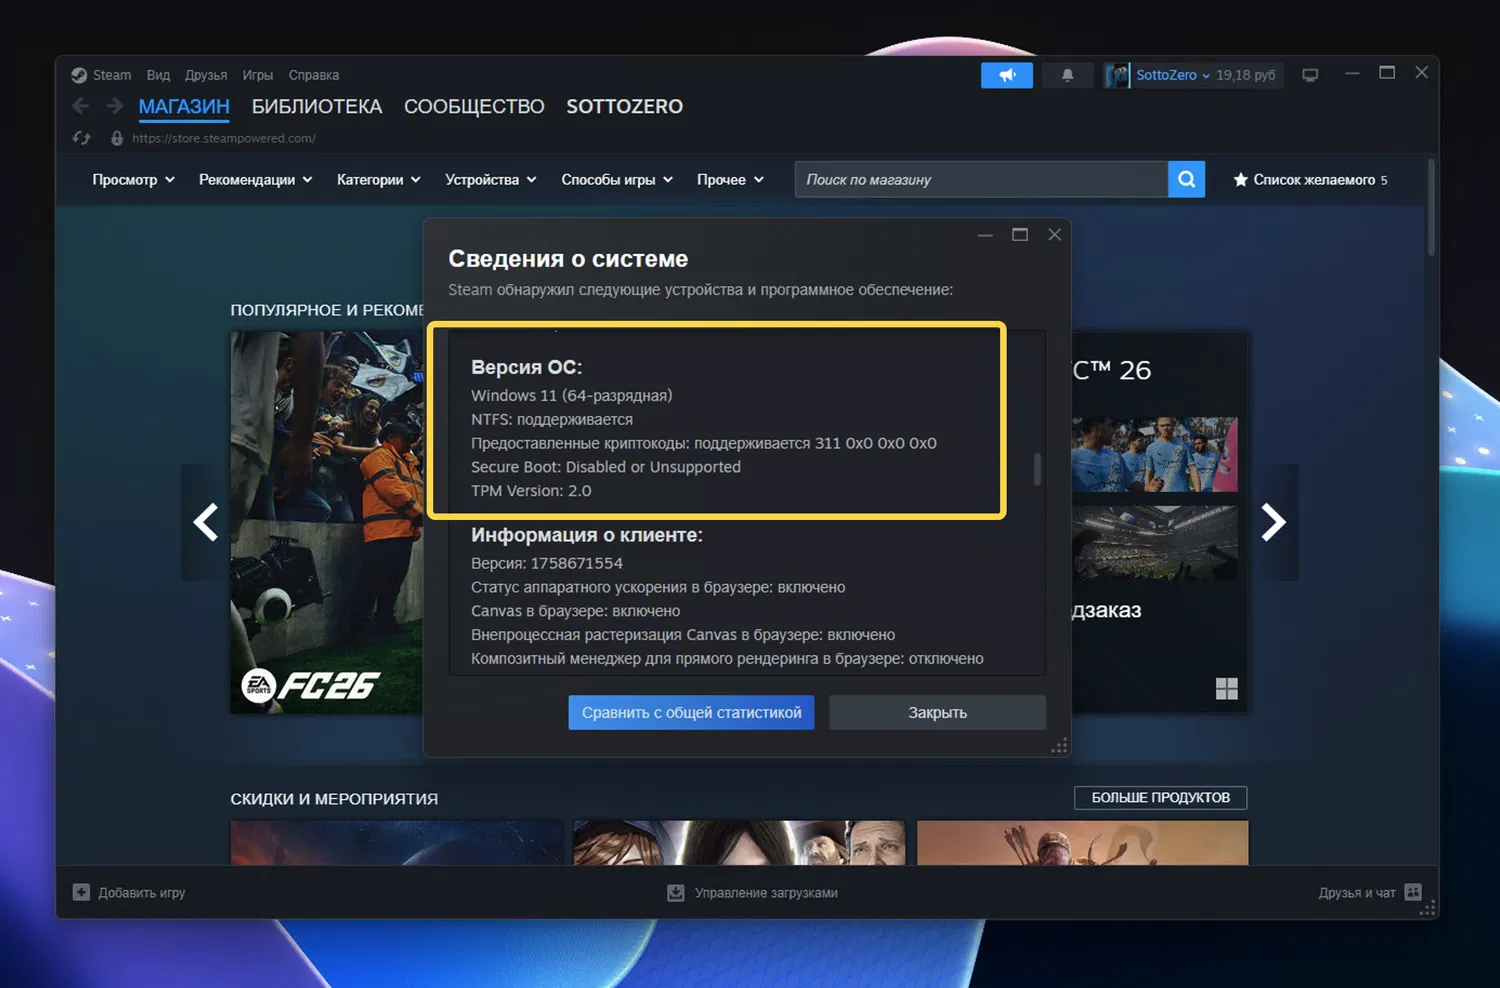Click the system info dialog scrollbar thumb

click(x=1037, y=469)
